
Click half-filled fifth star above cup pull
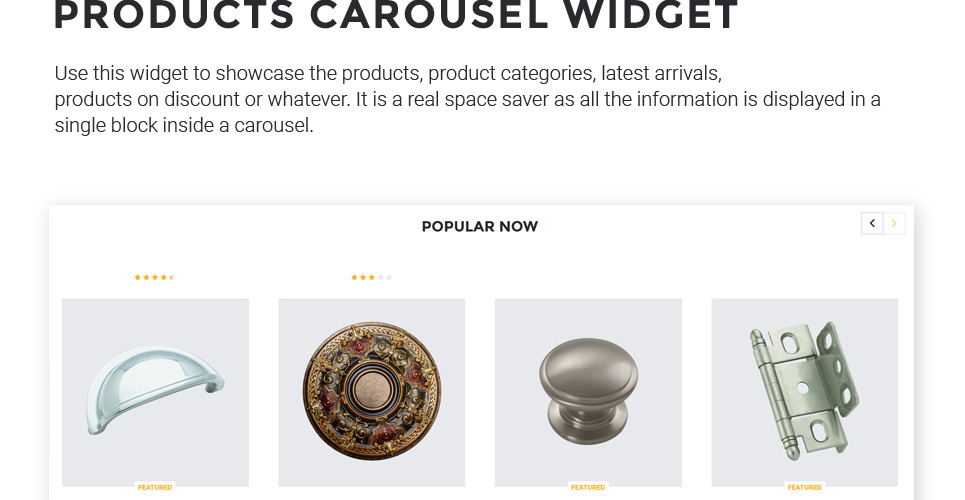pyautogui.click(x=172, y=277)
